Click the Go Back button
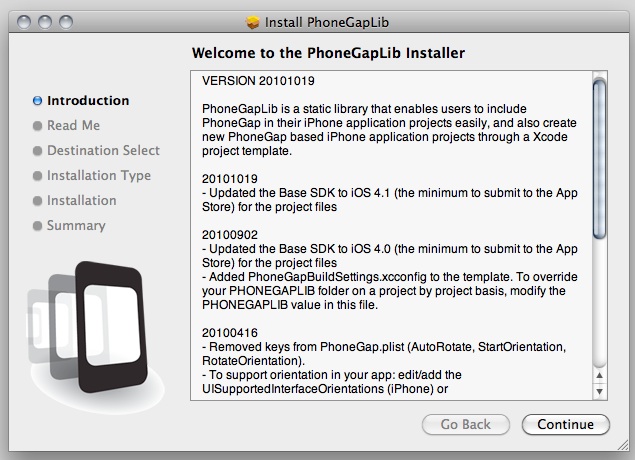Image resolution: width=635 pixels, height=460 pixels. point(466,424)
